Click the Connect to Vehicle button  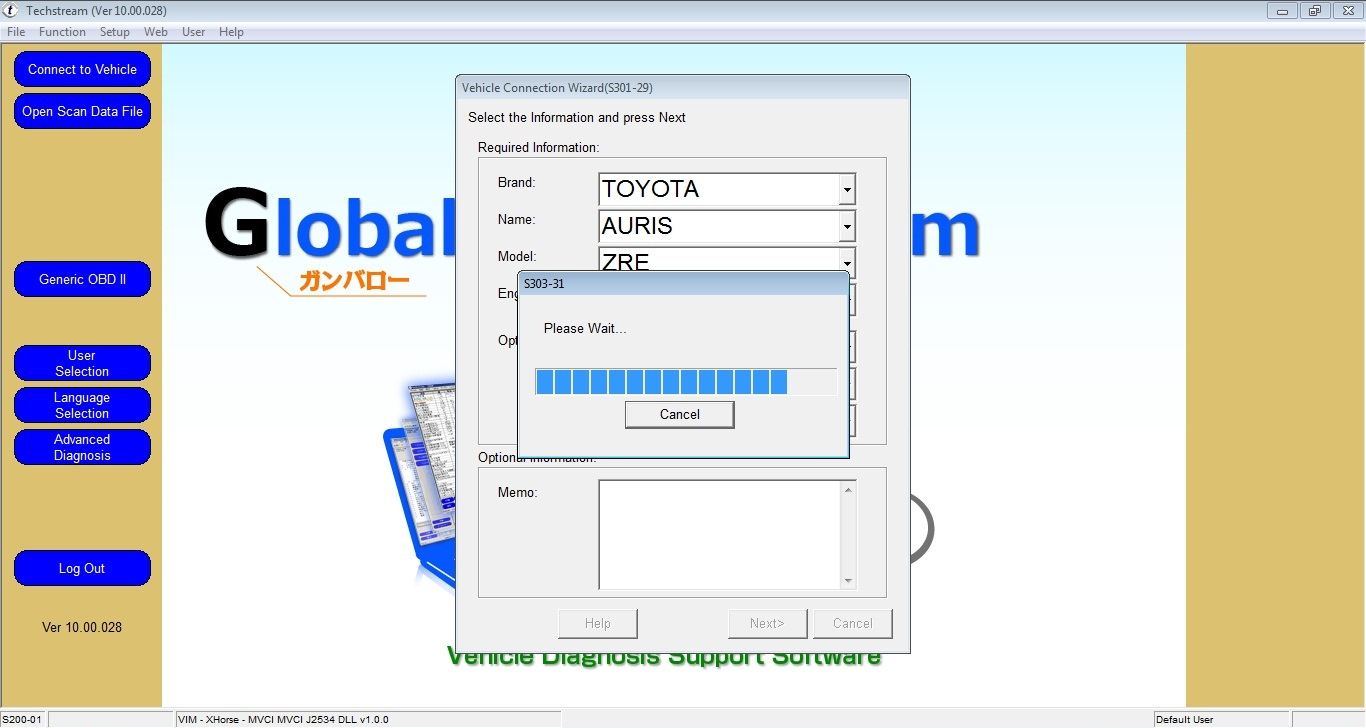82,70
